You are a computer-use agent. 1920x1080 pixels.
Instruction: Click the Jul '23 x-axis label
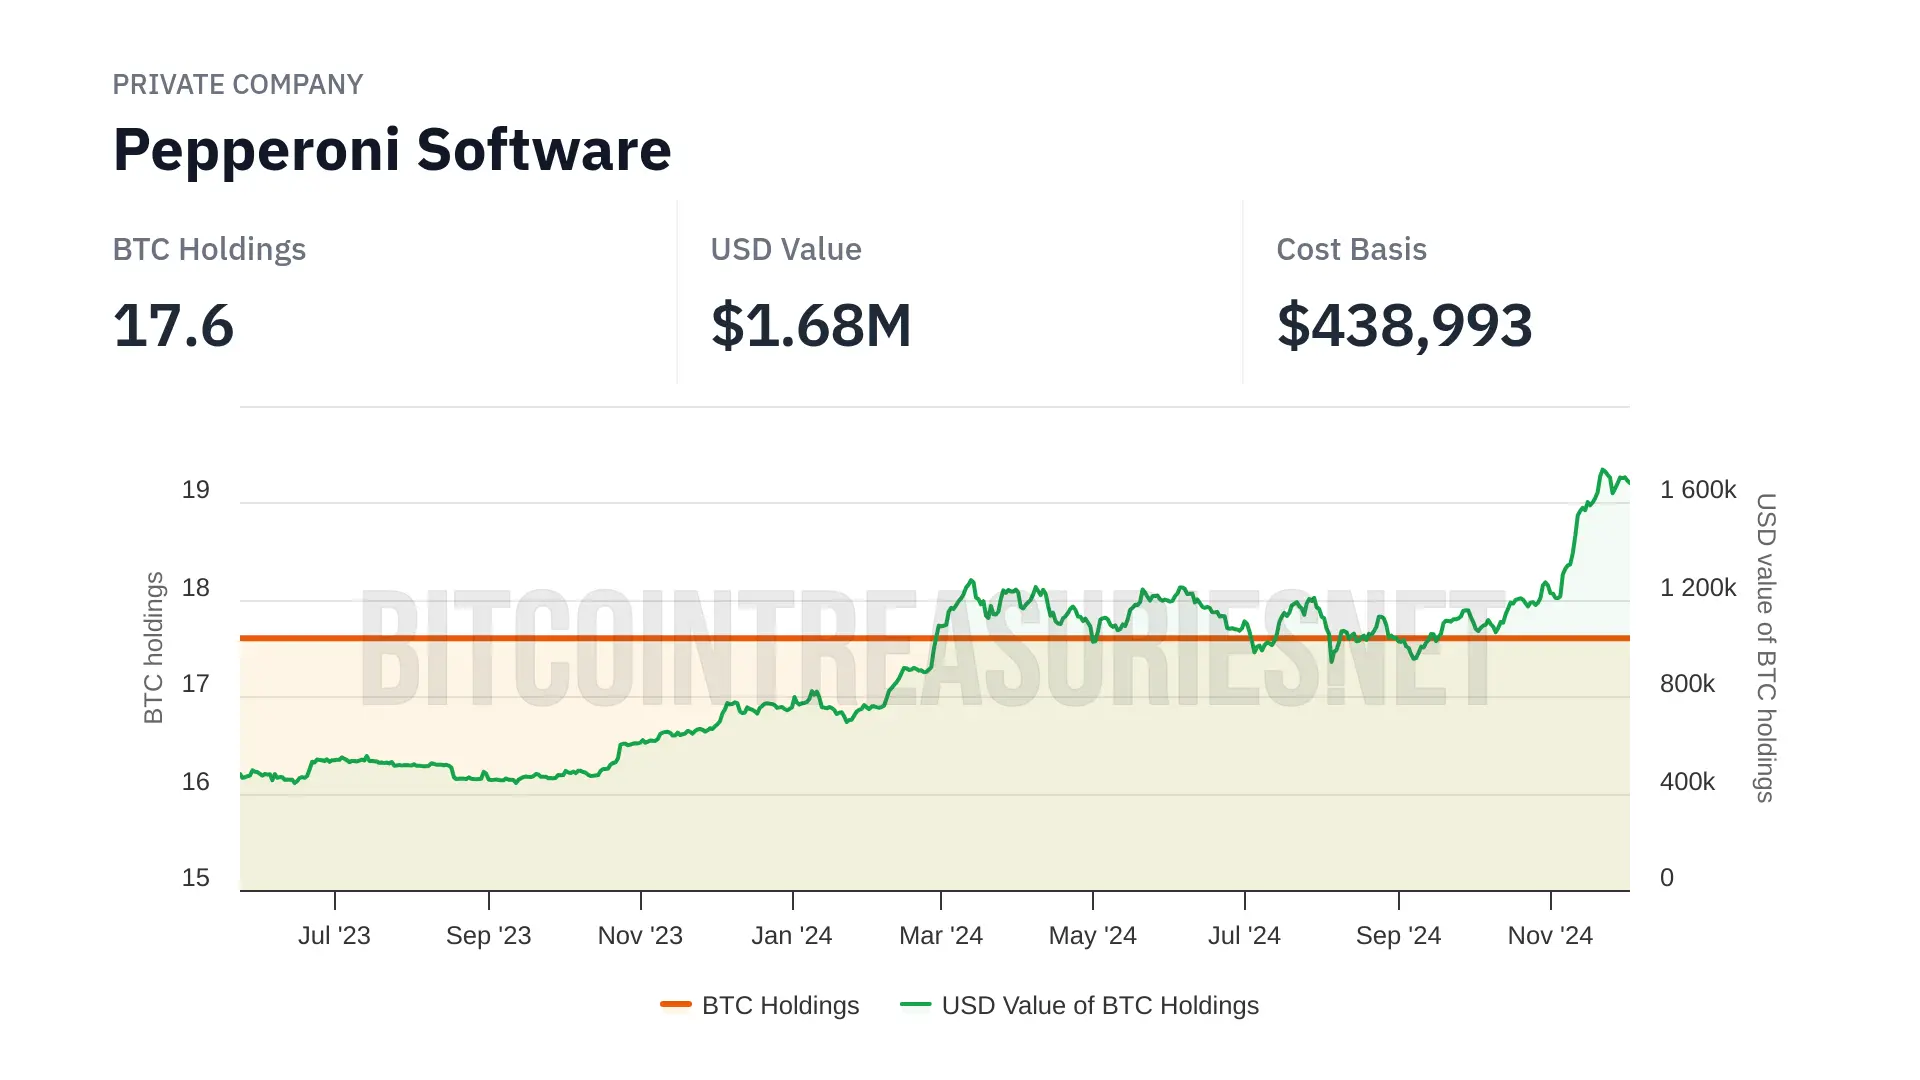(334, 935)
